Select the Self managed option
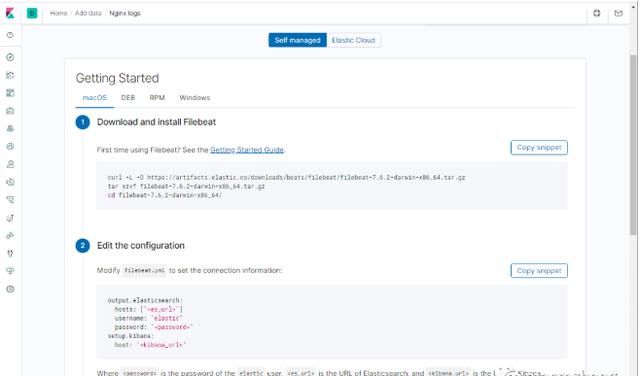Viewport: 640px width, 376px height. tap(298, 40)
